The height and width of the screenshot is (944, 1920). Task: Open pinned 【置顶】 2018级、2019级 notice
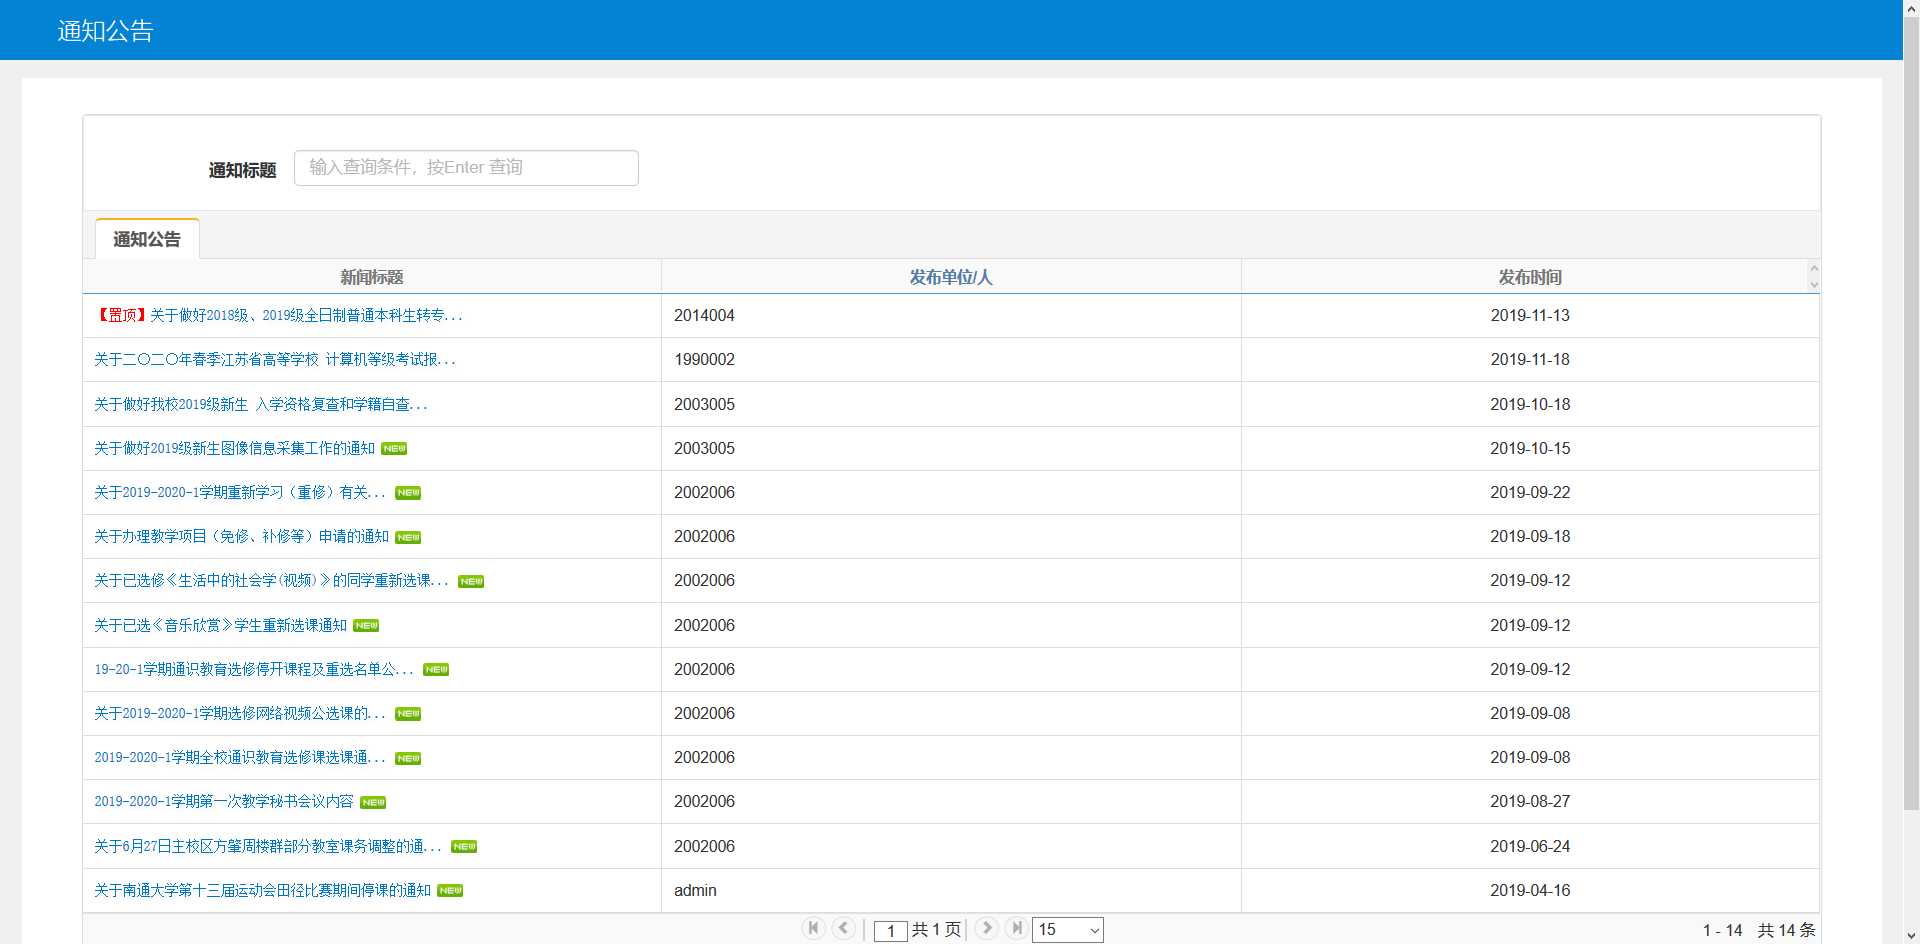pyautogui.click(x=278, y=315)
